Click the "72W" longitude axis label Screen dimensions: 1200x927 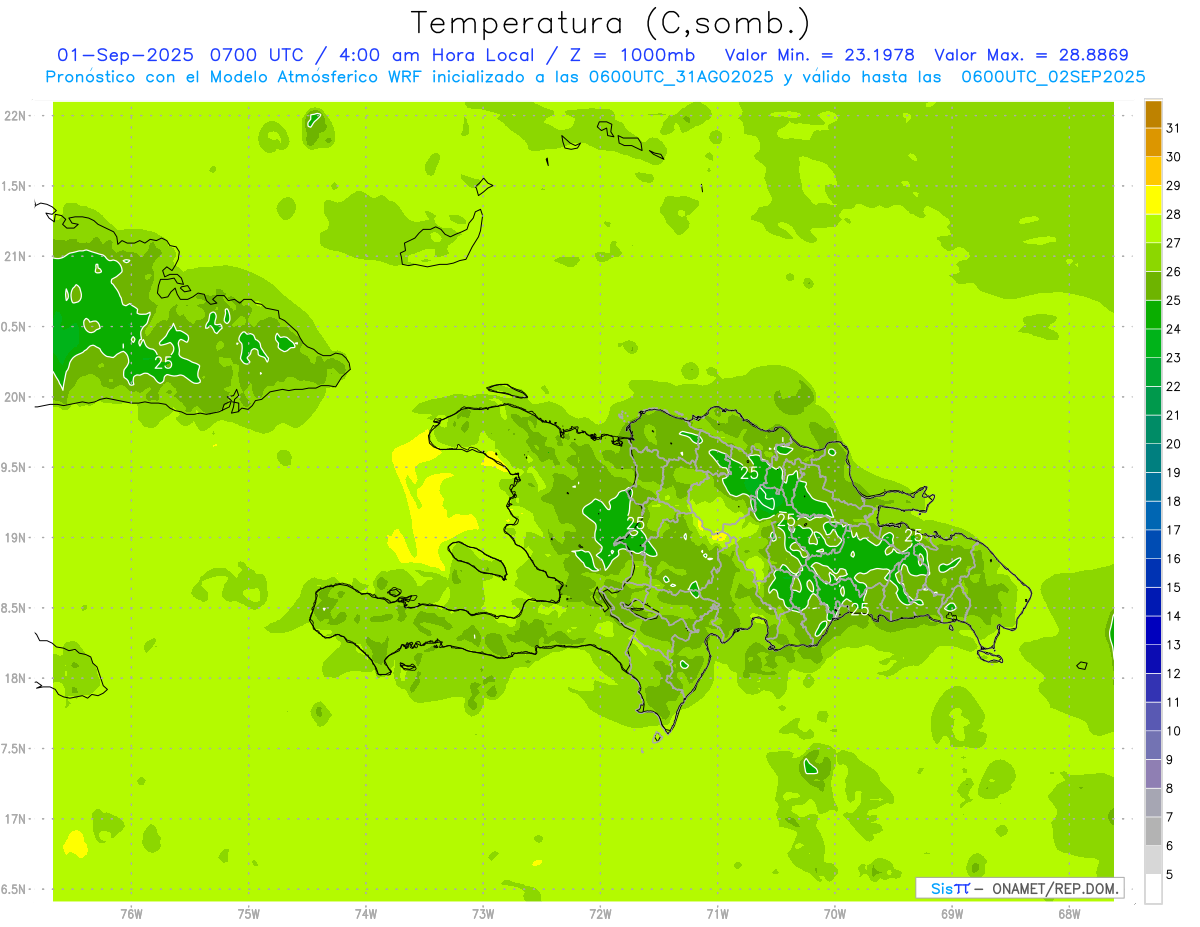coord(600,913)
